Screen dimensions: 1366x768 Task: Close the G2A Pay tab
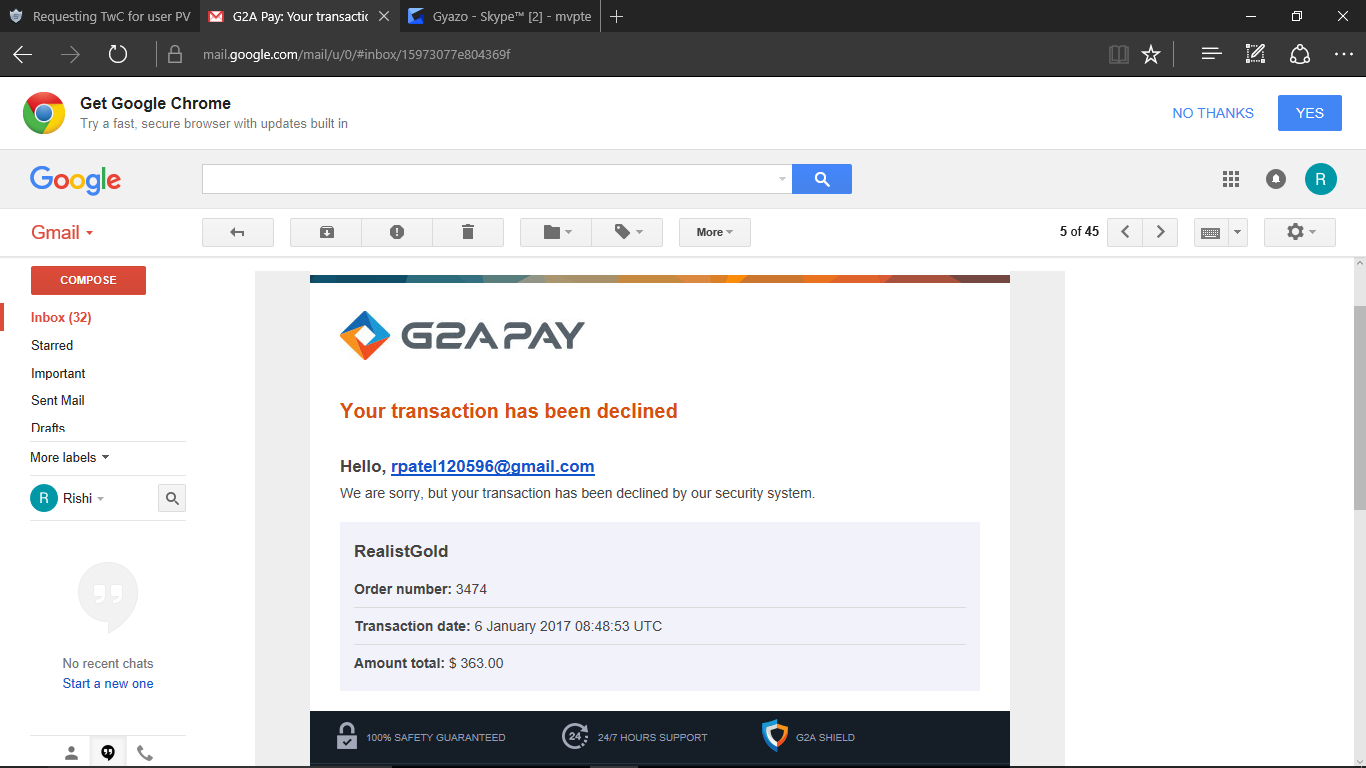click(x=383, y=17)
